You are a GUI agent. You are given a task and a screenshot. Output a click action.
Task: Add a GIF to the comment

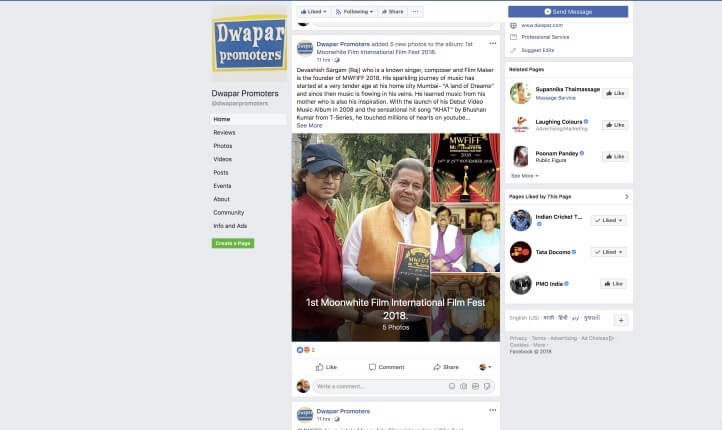click(x=475, y=386)
